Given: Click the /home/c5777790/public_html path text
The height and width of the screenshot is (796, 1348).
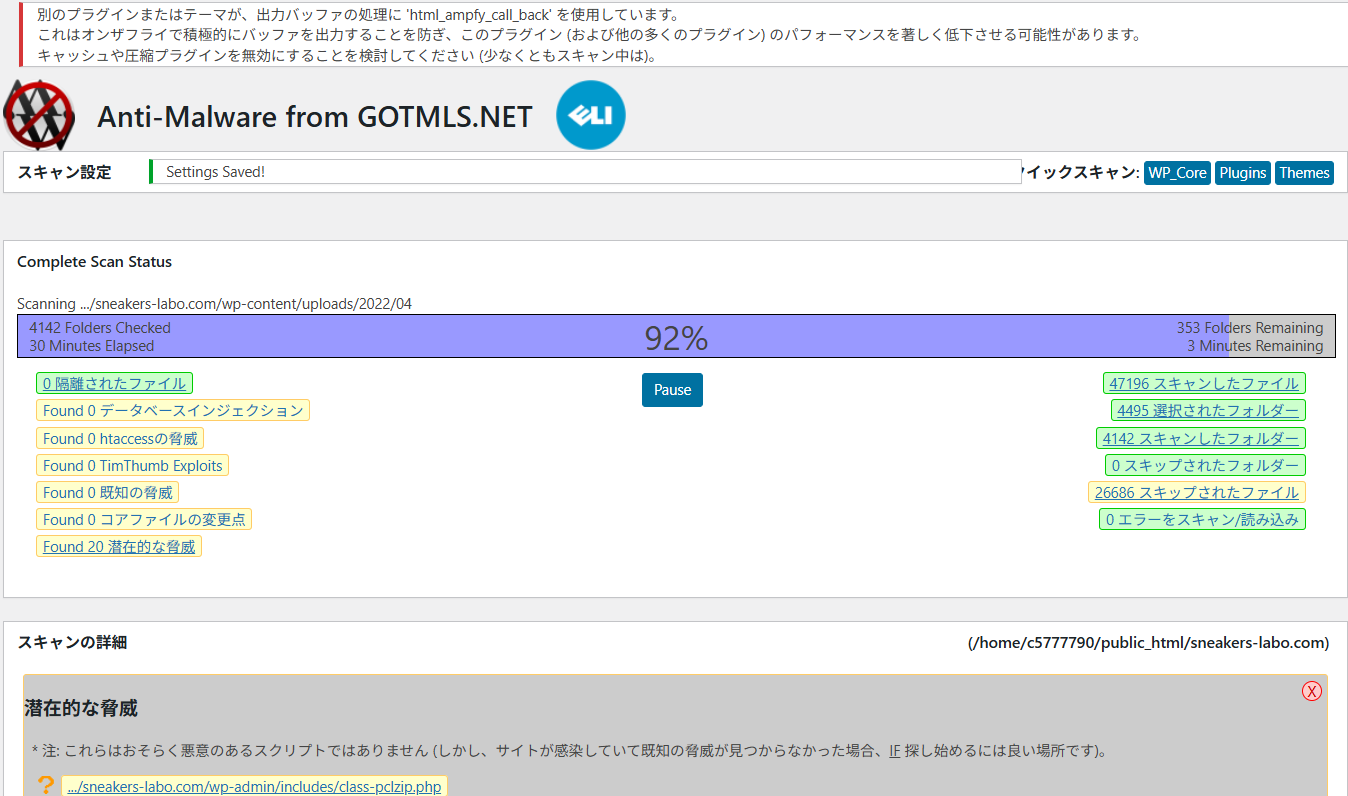Looking at the screenshot, I should [x=1148, y=642].
